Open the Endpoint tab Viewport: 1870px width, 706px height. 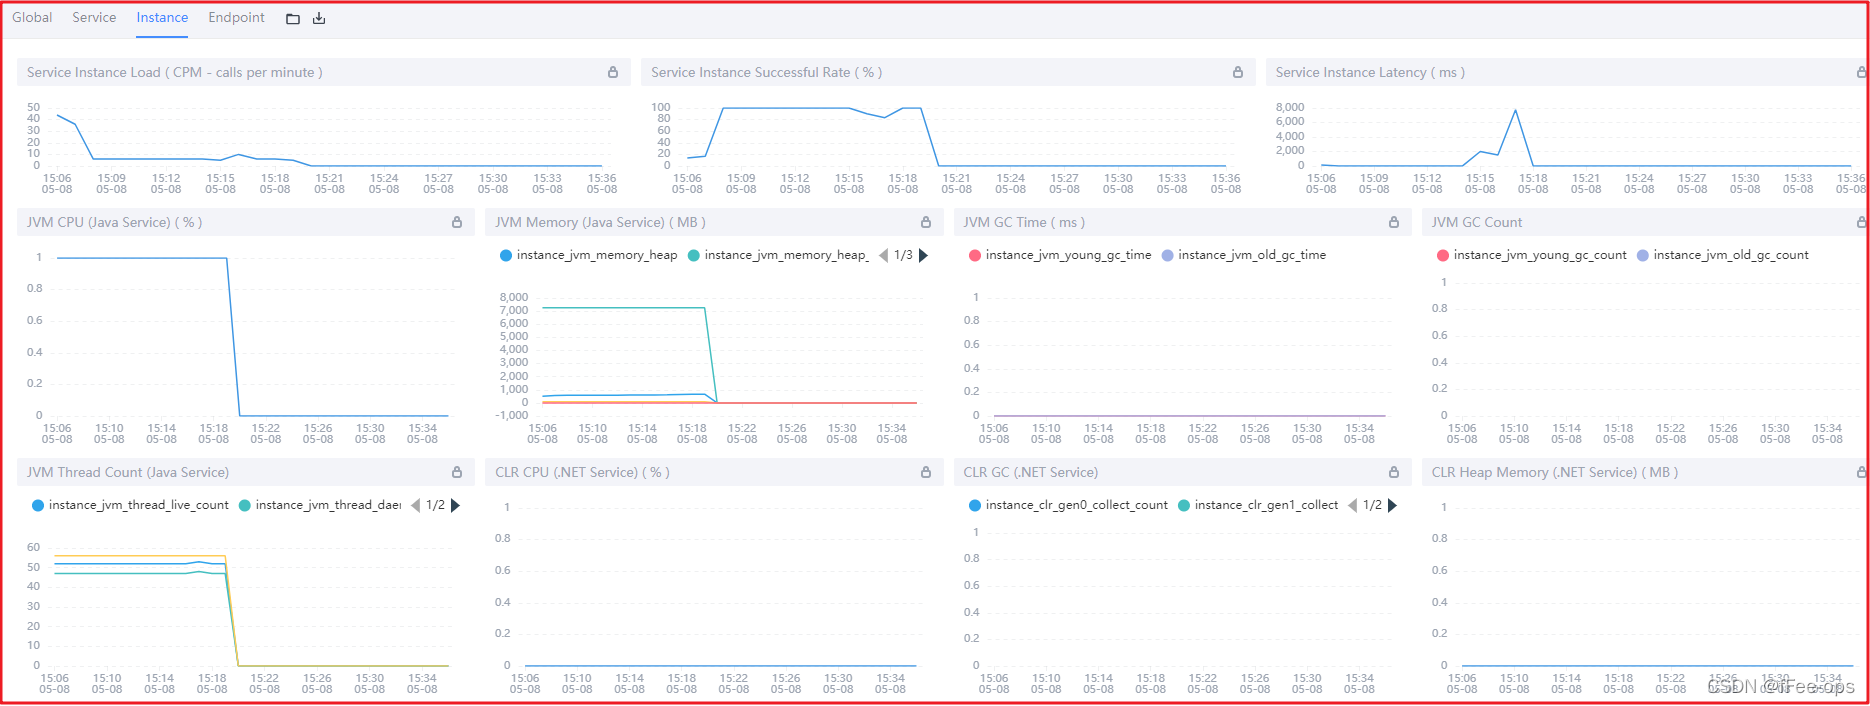click(236, 18)
